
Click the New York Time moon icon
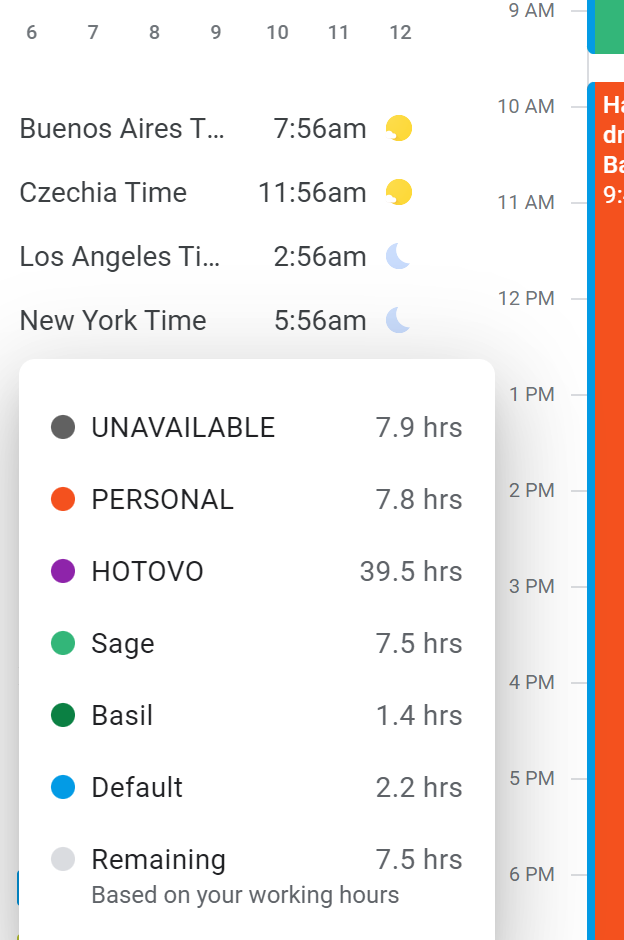(x=399, y=320)
